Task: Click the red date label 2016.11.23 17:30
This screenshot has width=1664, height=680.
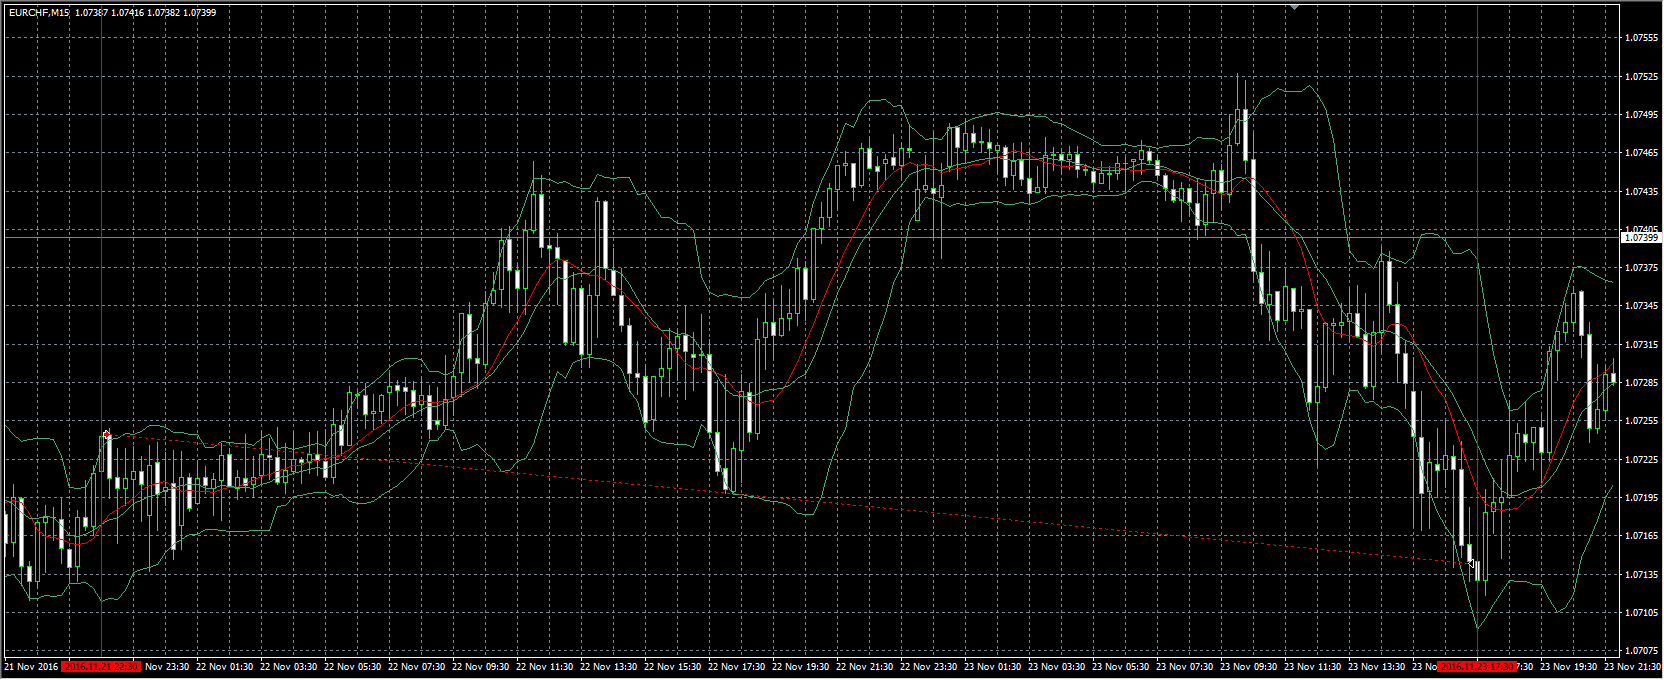Action: point(1478,666)
